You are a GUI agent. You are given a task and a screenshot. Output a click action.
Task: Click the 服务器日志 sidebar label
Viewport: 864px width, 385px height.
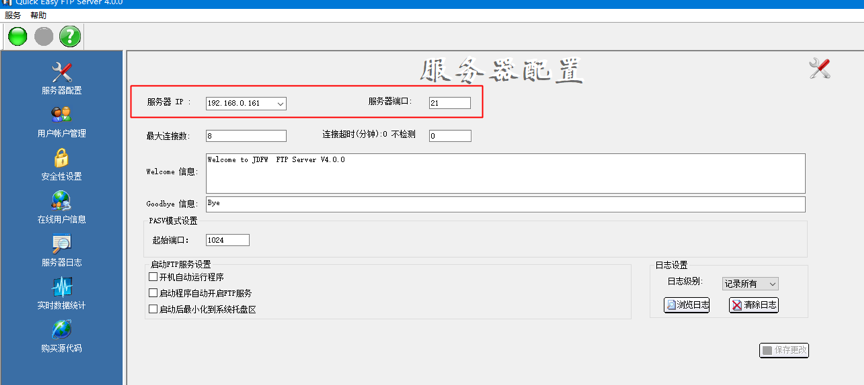(x=62, y=262)
